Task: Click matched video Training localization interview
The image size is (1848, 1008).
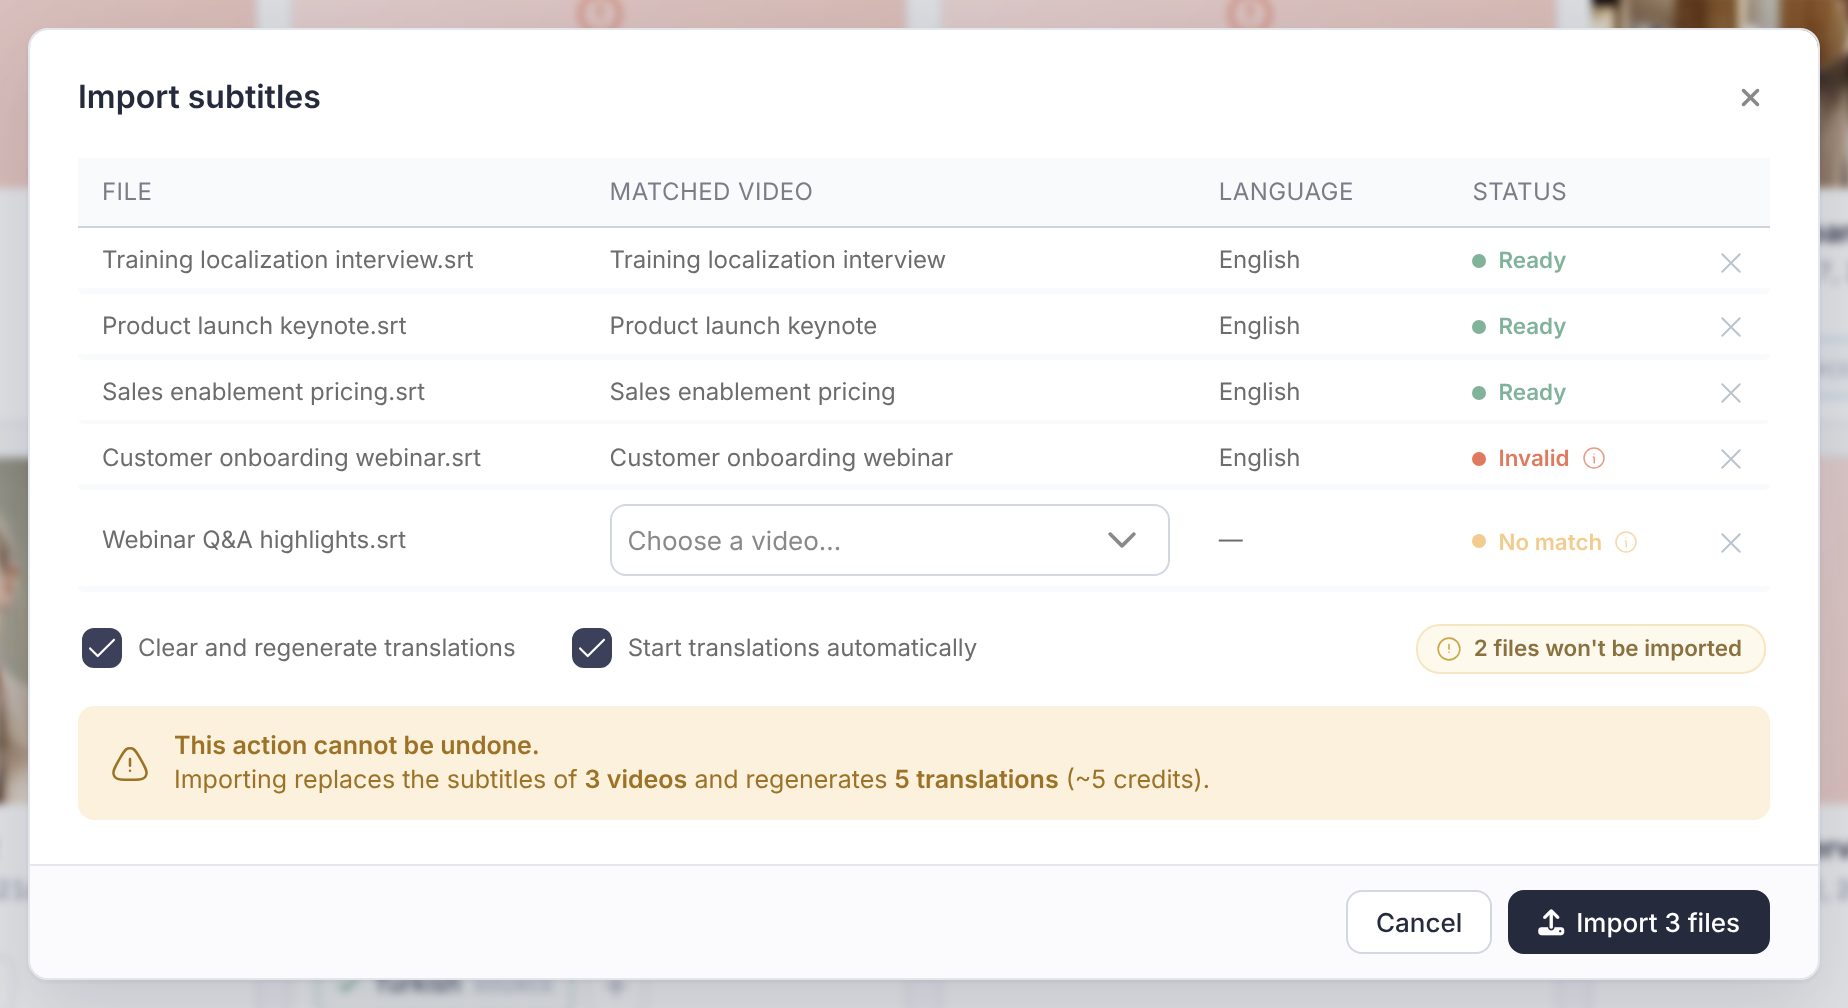Action: pos(777,260)
